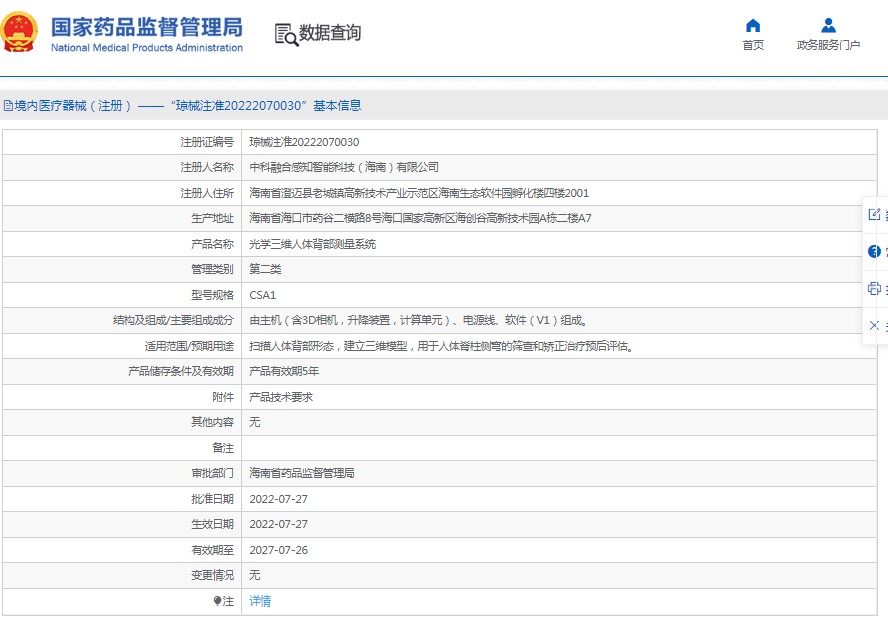Image resolution: width=888 pixels, height=625 pixels.
Task: Select the registration number 琼械注准20222070030 cell
Action: point(559,142)
